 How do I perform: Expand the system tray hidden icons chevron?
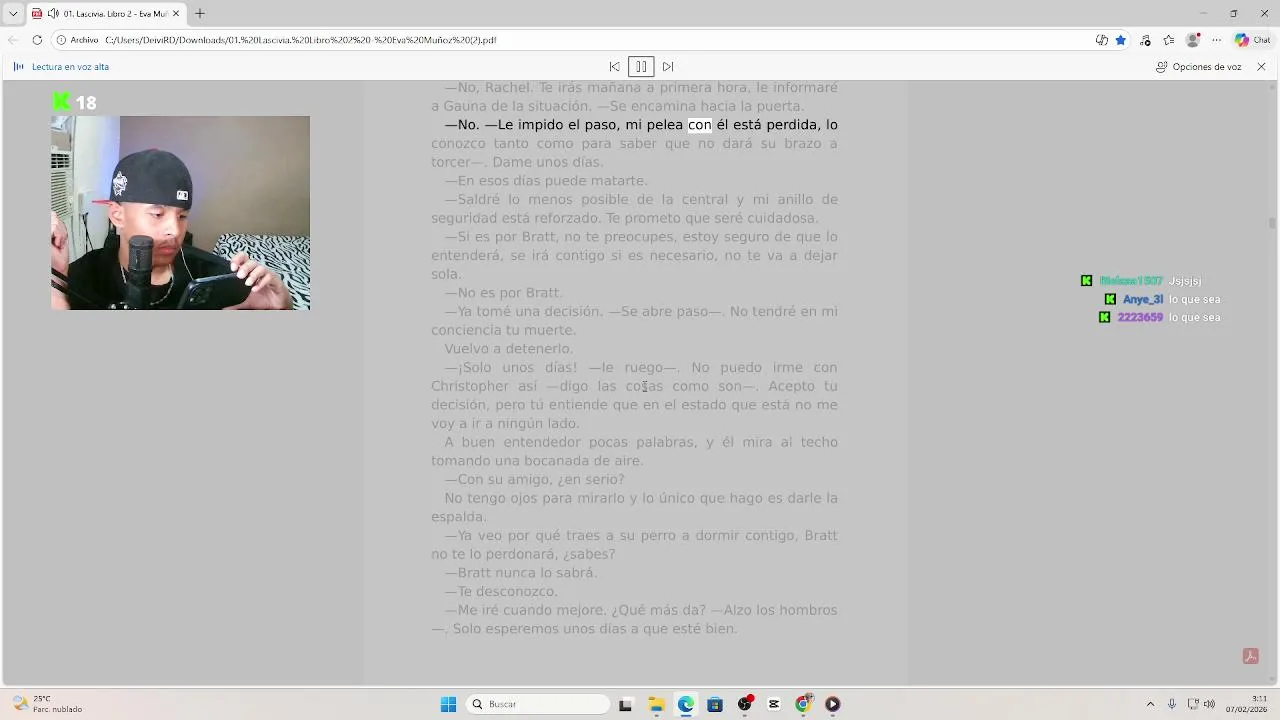[x=1150, y=704]
